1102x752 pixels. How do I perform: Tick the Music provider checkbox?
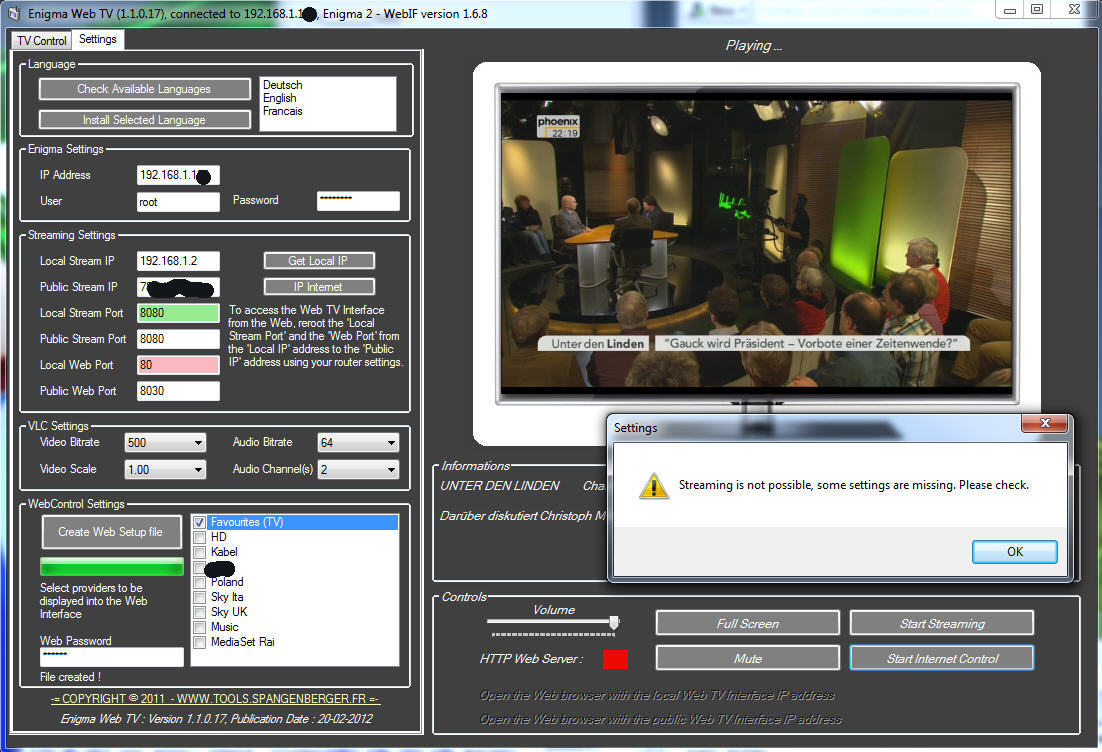[x=200, y=627]
